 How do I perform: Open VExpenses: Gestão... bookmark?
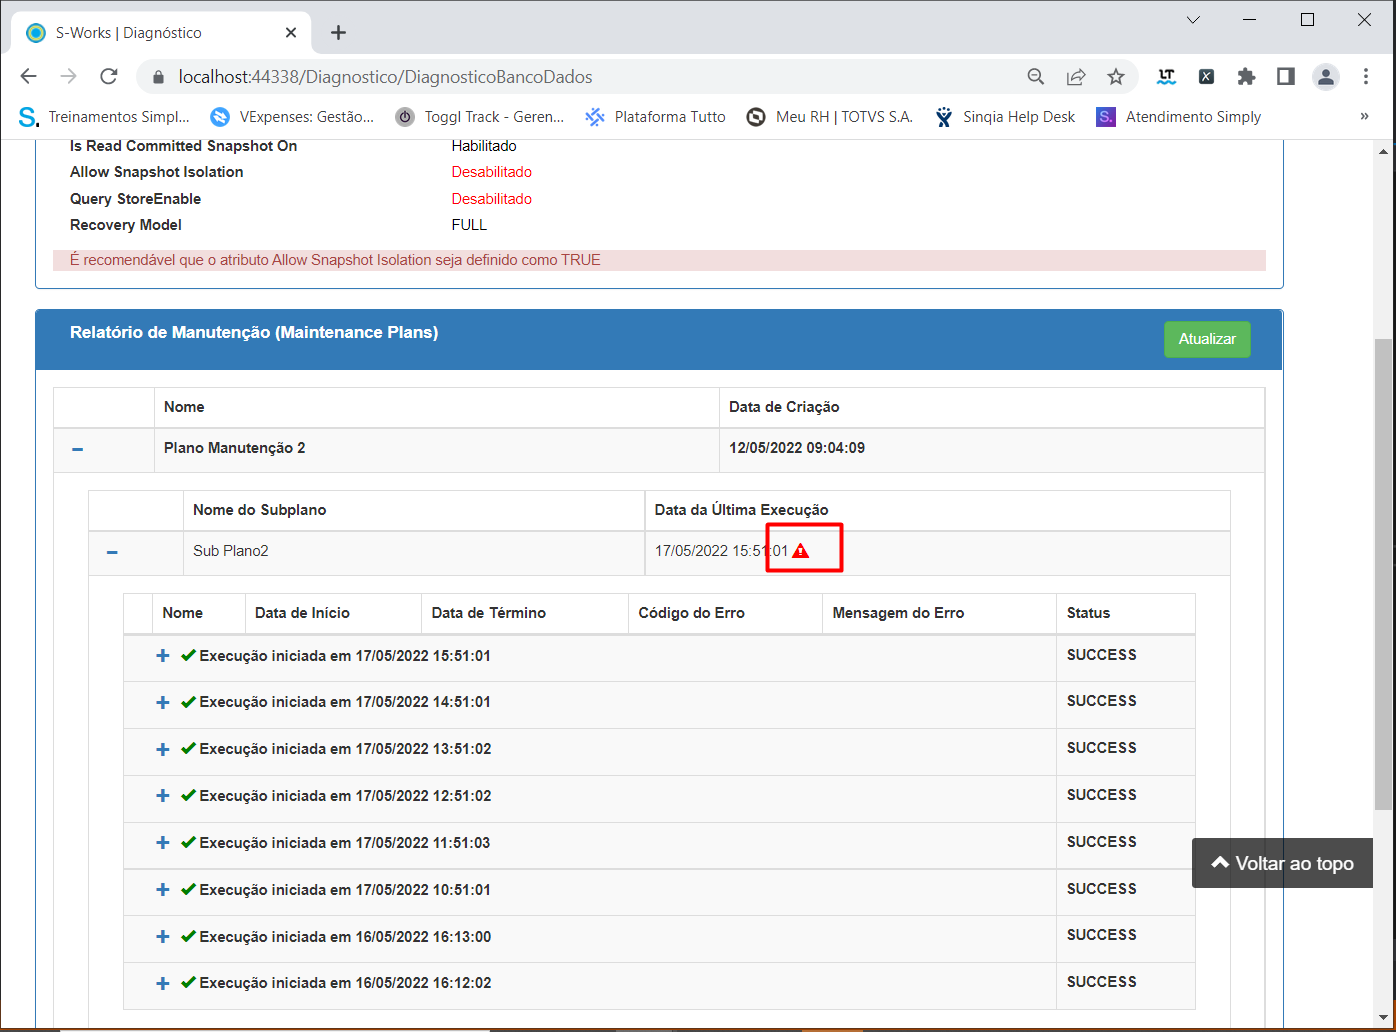pos(292,117)
